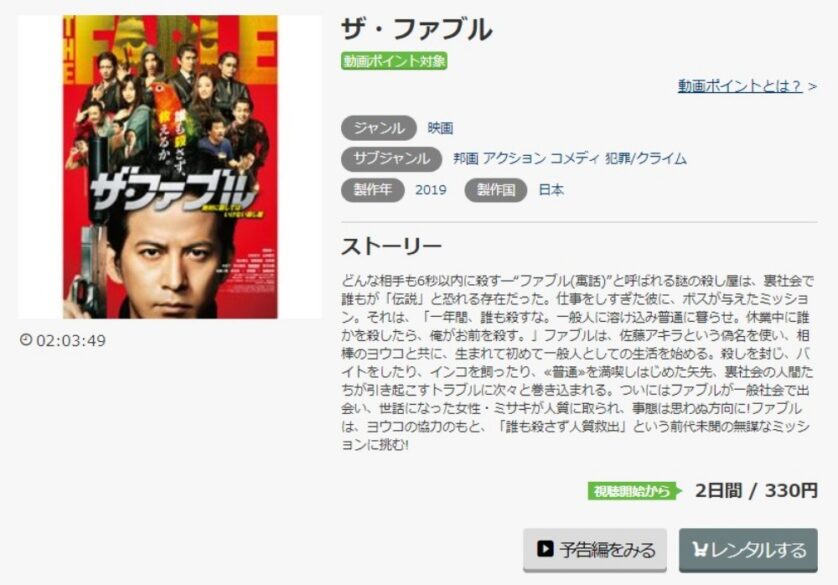The height and width of the screenshot is (585, 838).
Task: Open the 邦画 subgenre link
Action: [x=465, y=159]
